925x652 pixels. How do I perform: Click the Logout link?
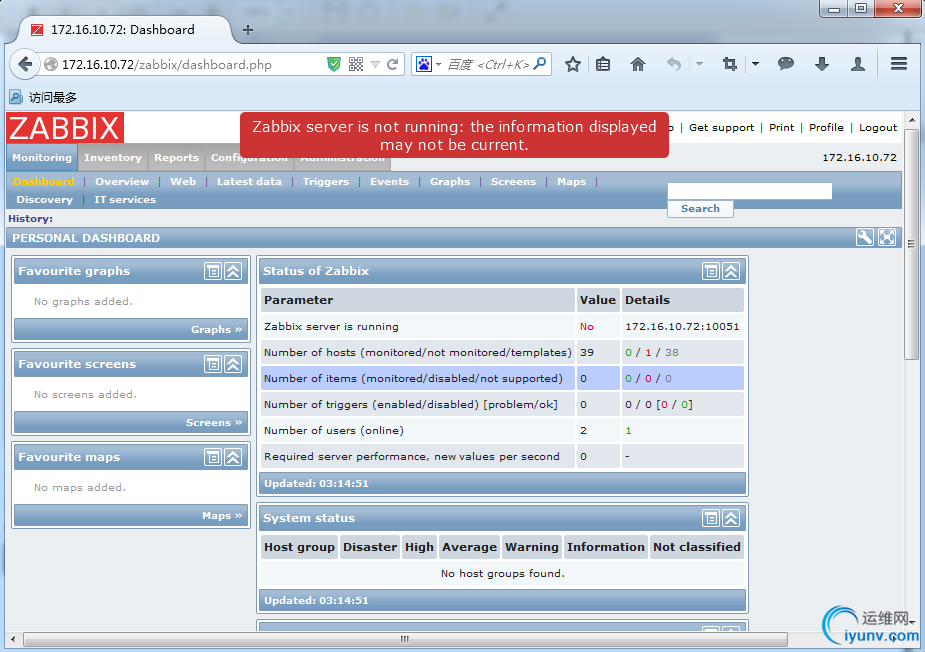pyautogui.click(x=878, y=127)
